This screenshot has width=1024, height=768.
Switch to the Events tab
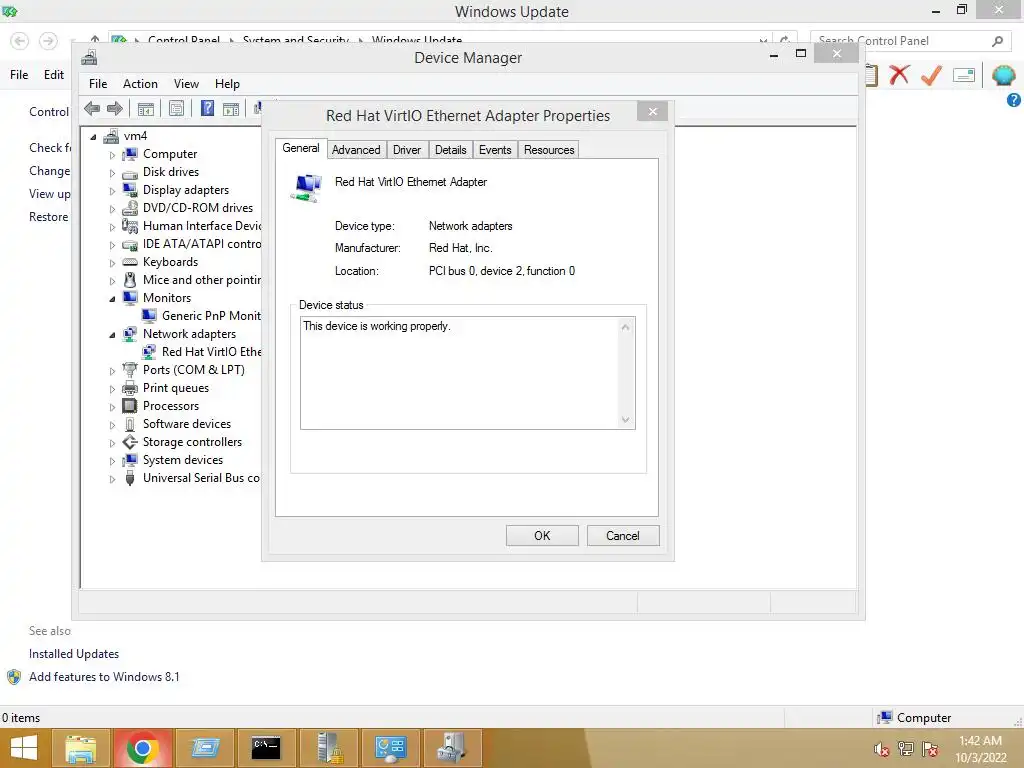point(495,150)
